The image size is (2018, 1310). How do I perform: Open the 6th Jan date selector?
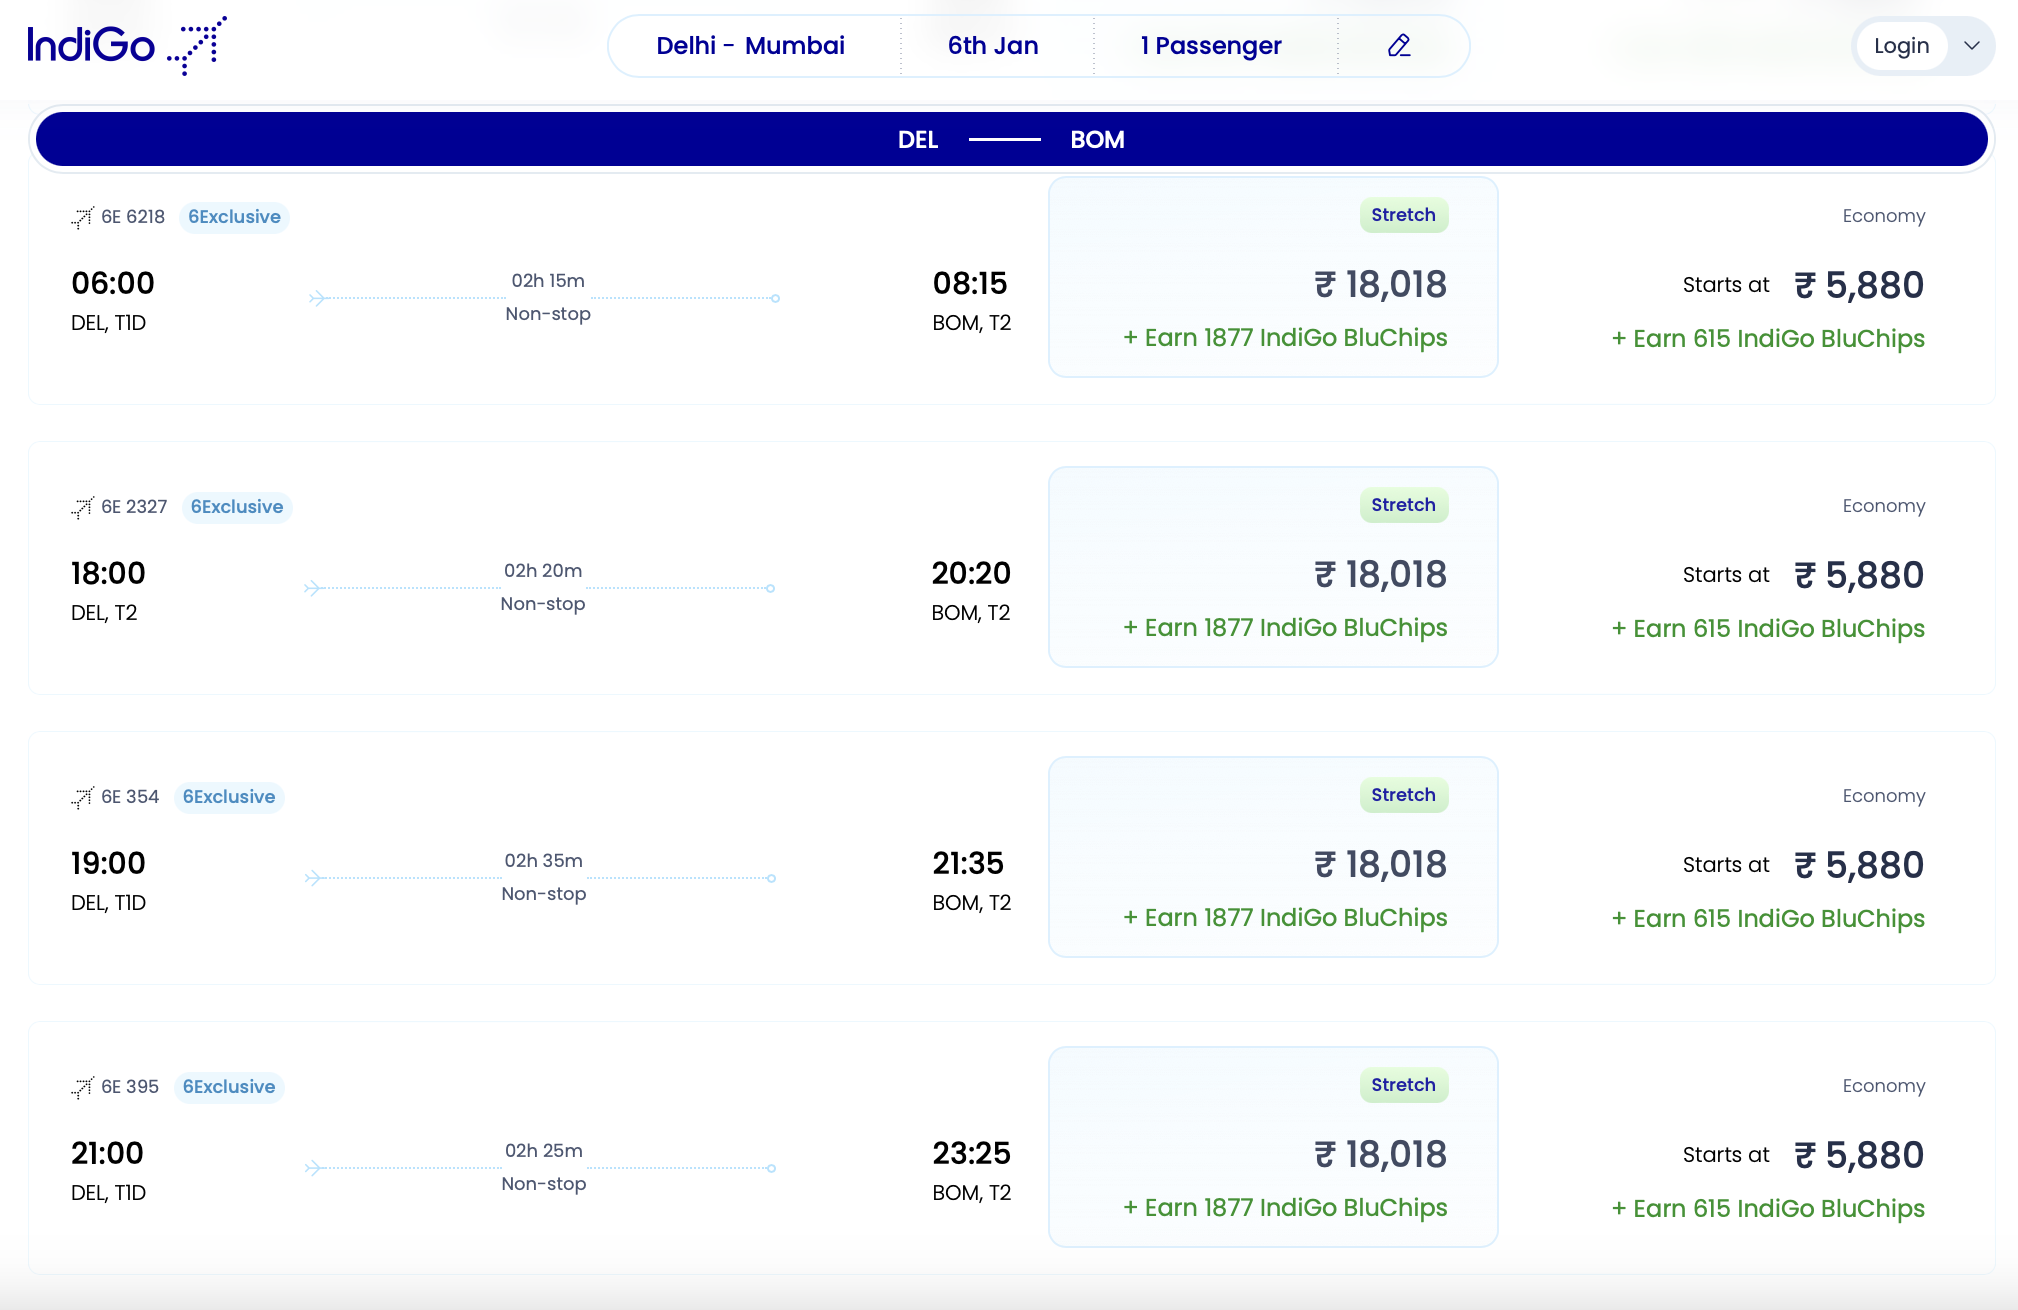pos(993,45)
